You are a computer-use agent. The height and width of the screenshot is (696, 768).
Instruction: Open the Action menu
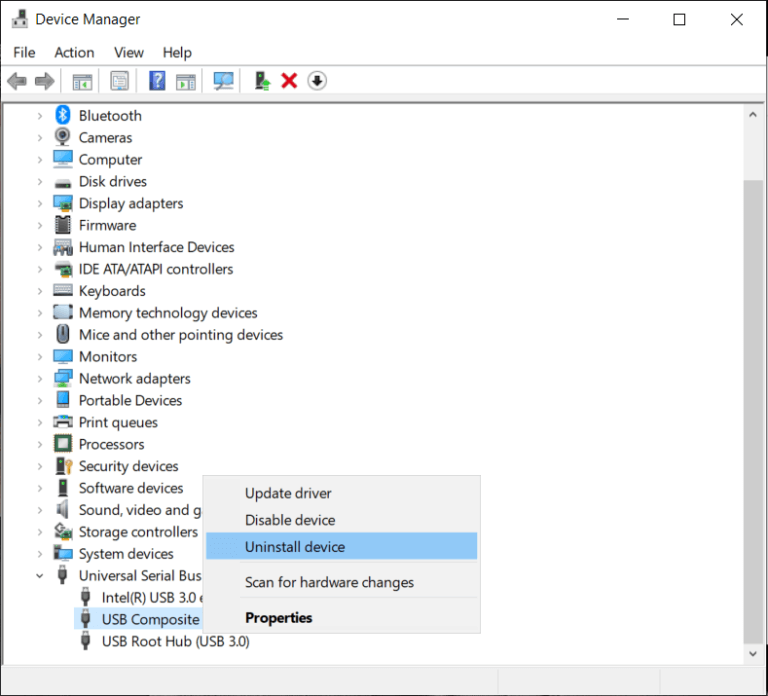pyautogui.click(x=74, y=52)
